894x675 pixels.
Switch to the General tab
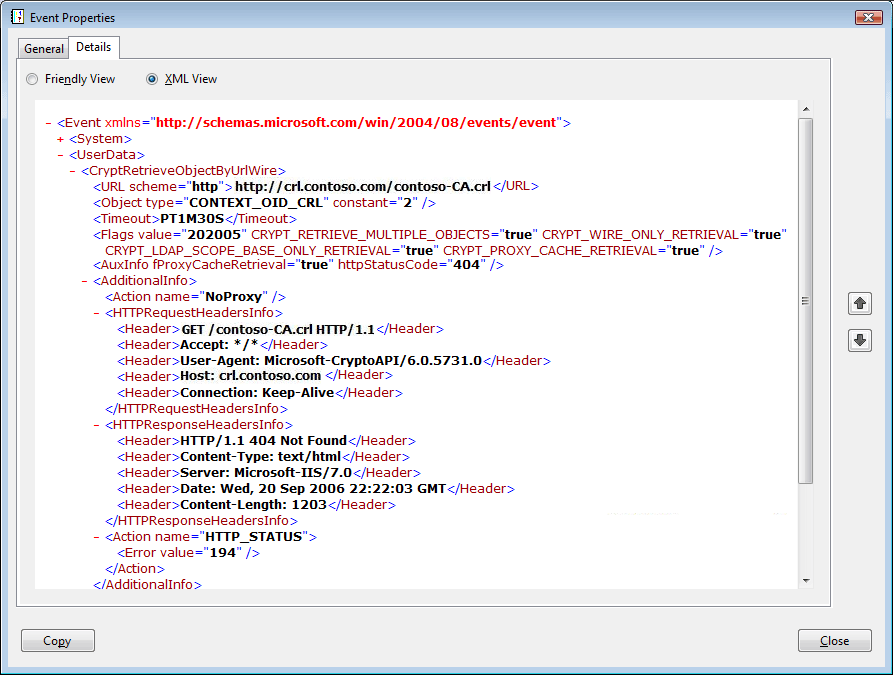coord(44,49)
